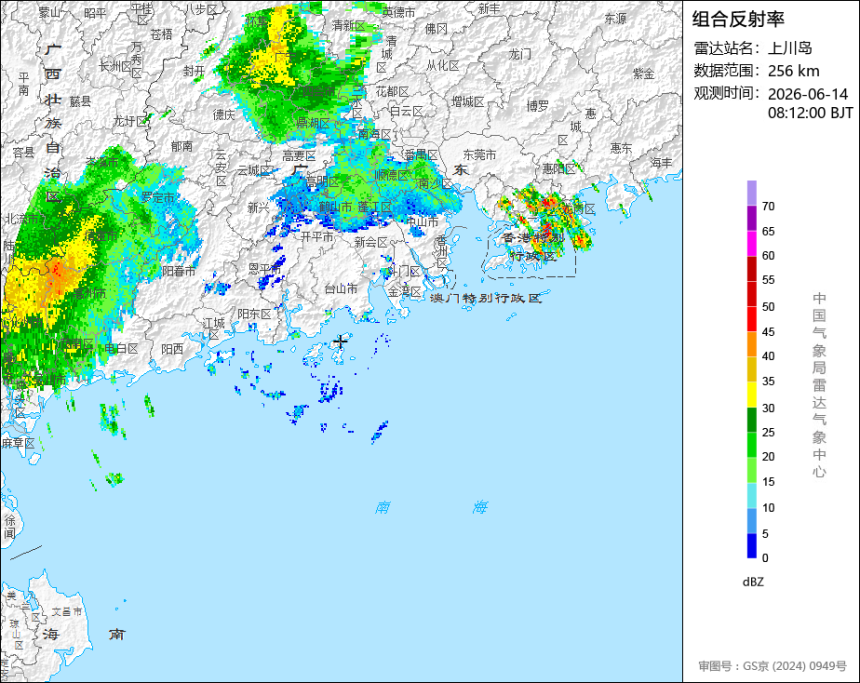Select the 10–15 dBZ cyan legend swatch

point(751,495)
